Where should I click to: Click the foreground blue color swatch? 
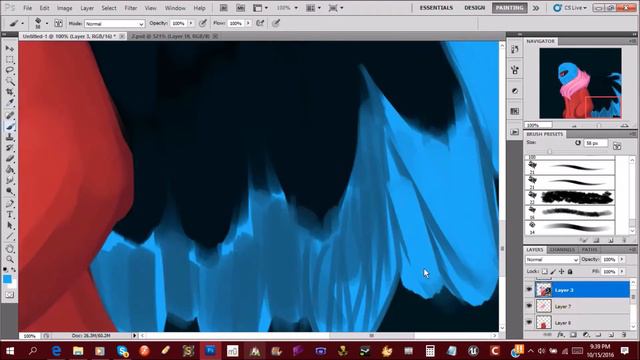pyautogui.click(x=7, y=279)
